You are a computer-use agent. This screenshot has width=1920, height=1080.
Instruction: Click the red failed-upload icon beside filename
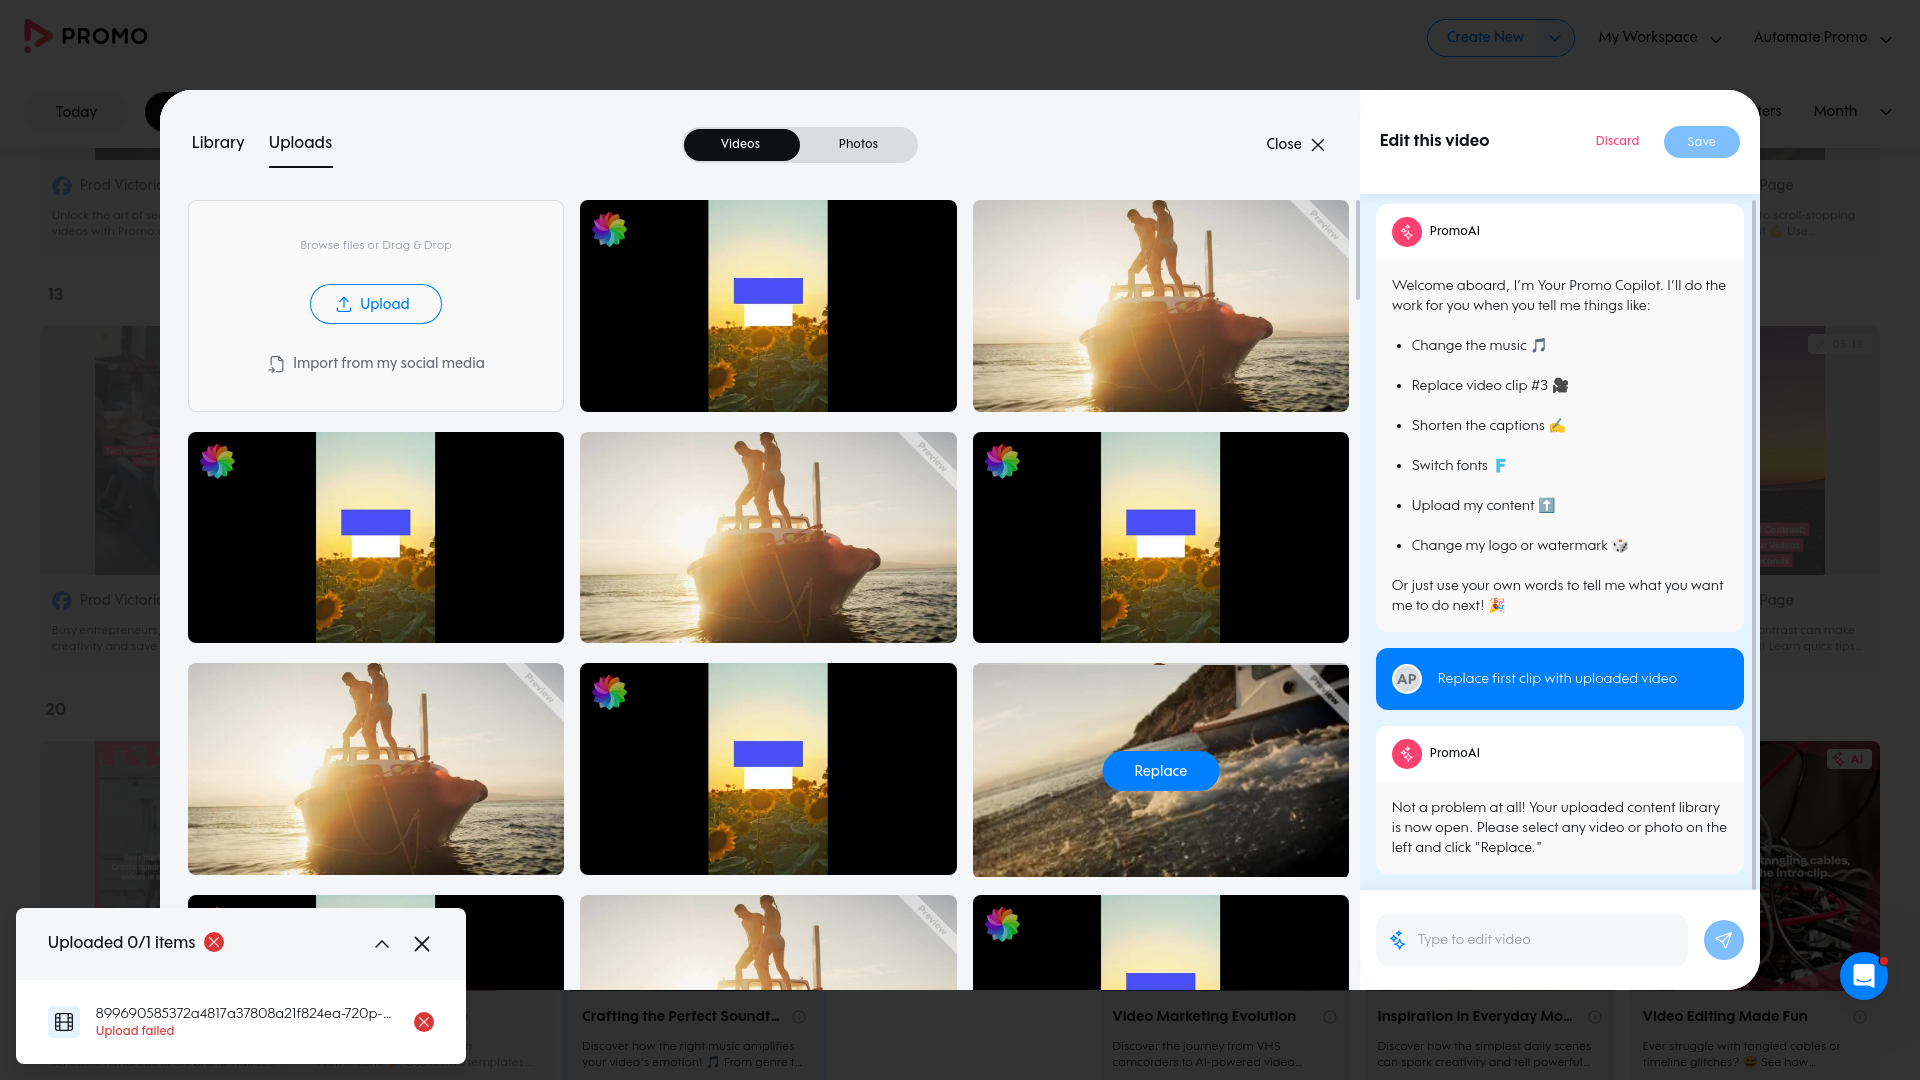pos(424,1021)
